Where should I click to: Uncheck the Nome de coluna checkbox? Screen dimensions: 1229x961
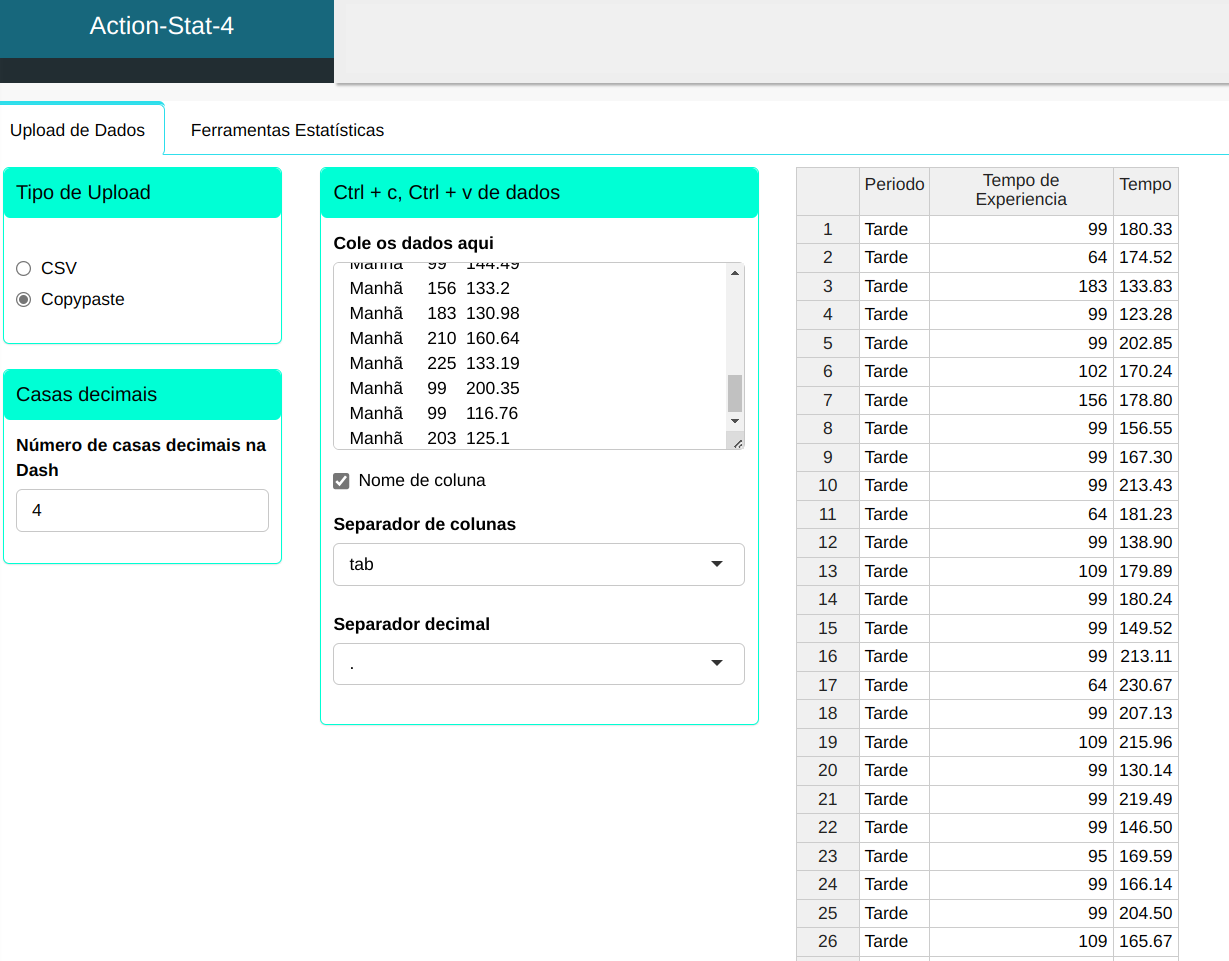[341, 481]
